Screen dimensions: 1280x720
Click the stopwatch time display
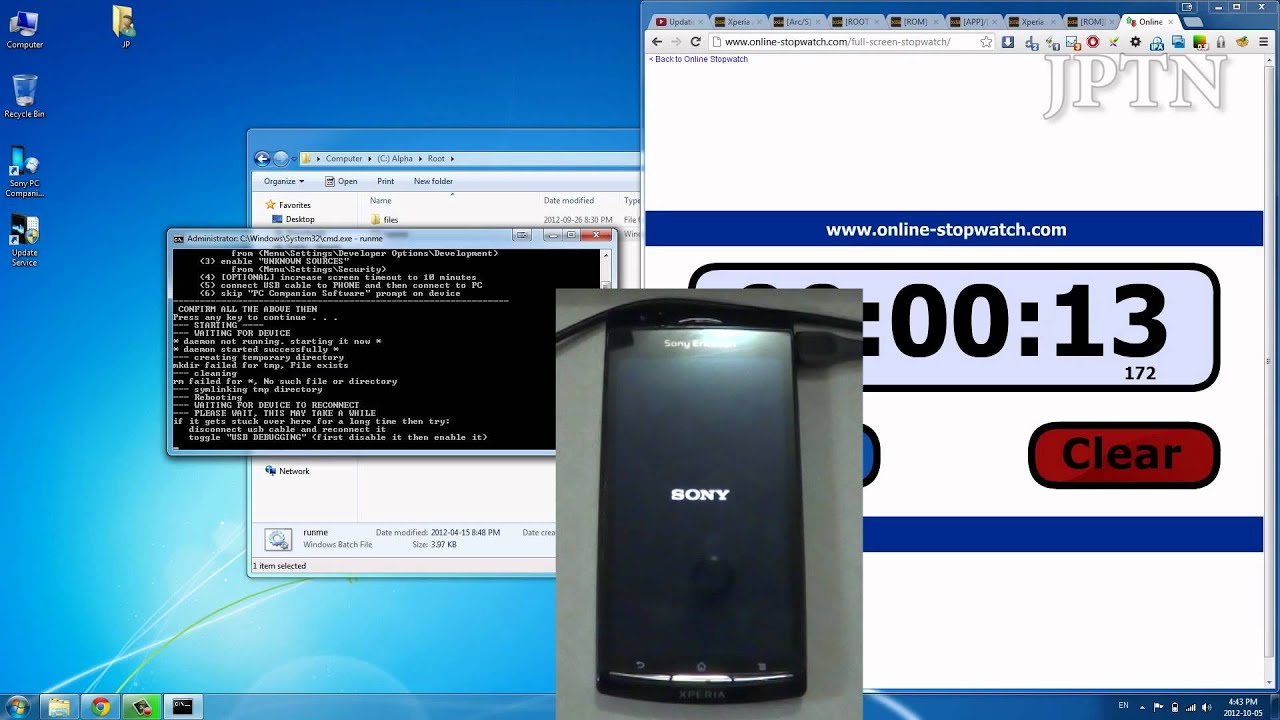click(x=954, y=327)
